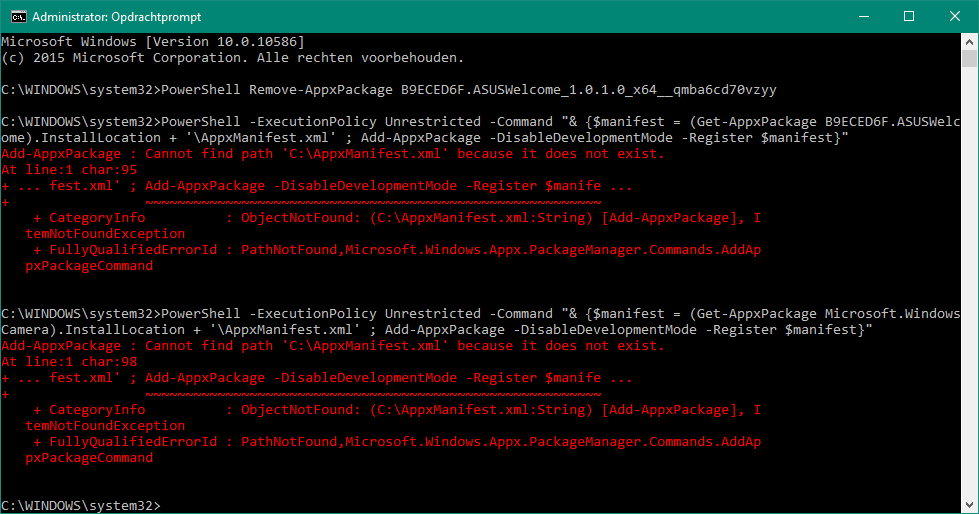Click the scrollbar up arrow
Viewport: 979px width, 514px height.
(x=969, y=42)
